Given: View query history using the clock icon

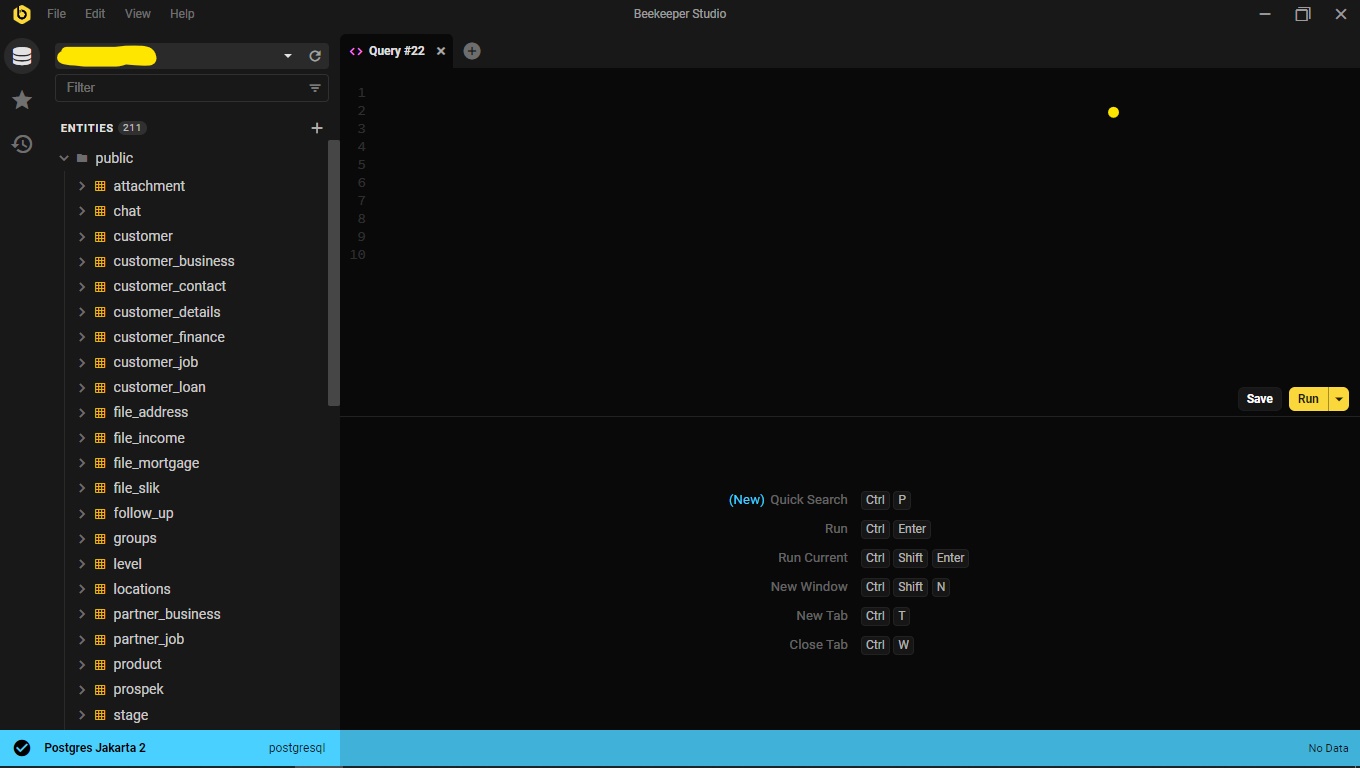Looking at the screenshot, I should 22,144.
